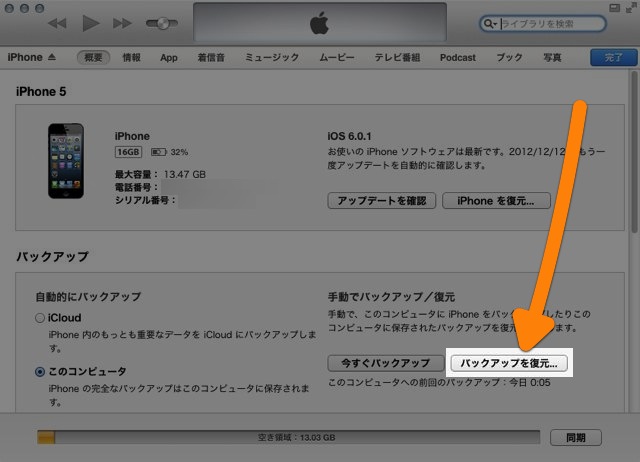This screenshot has width=640, height=462.
Task: Click the シリアル番号 label
Action: click(145, 200)
